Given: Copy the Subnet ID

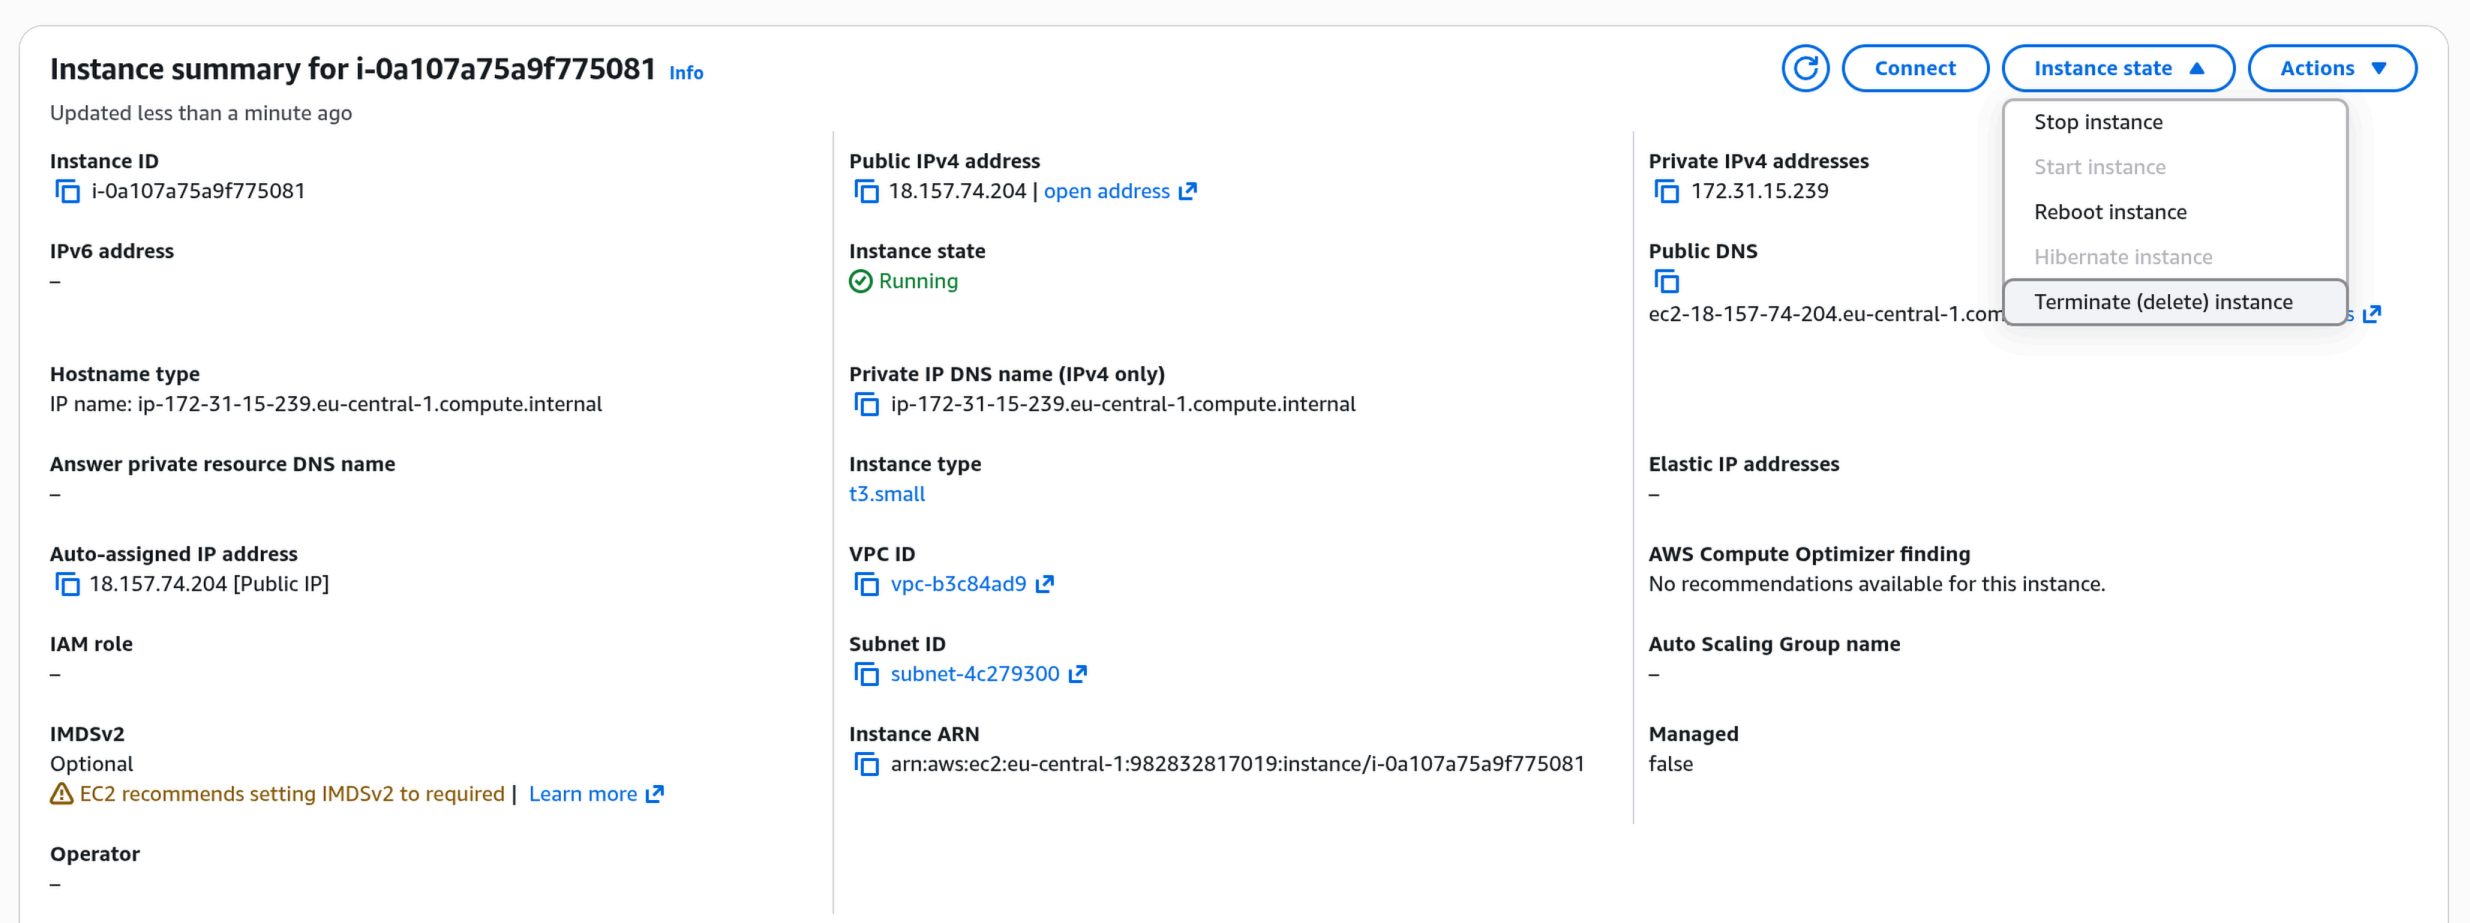Looking at the screenshot, I should tap(866, 673).
